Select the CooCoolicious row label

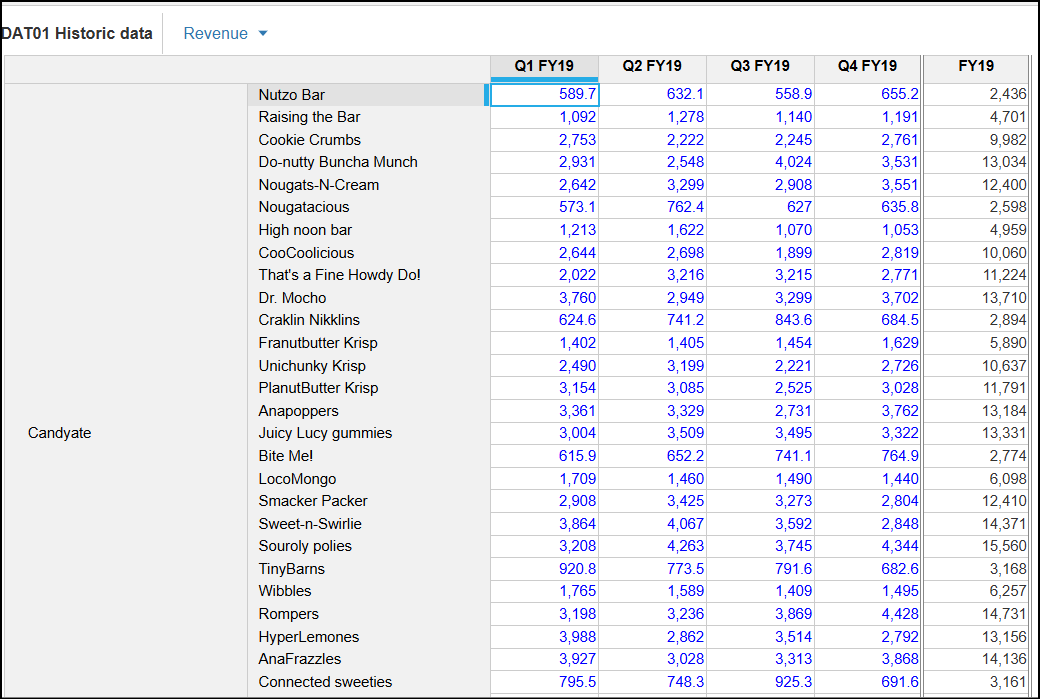coord(369,253)
